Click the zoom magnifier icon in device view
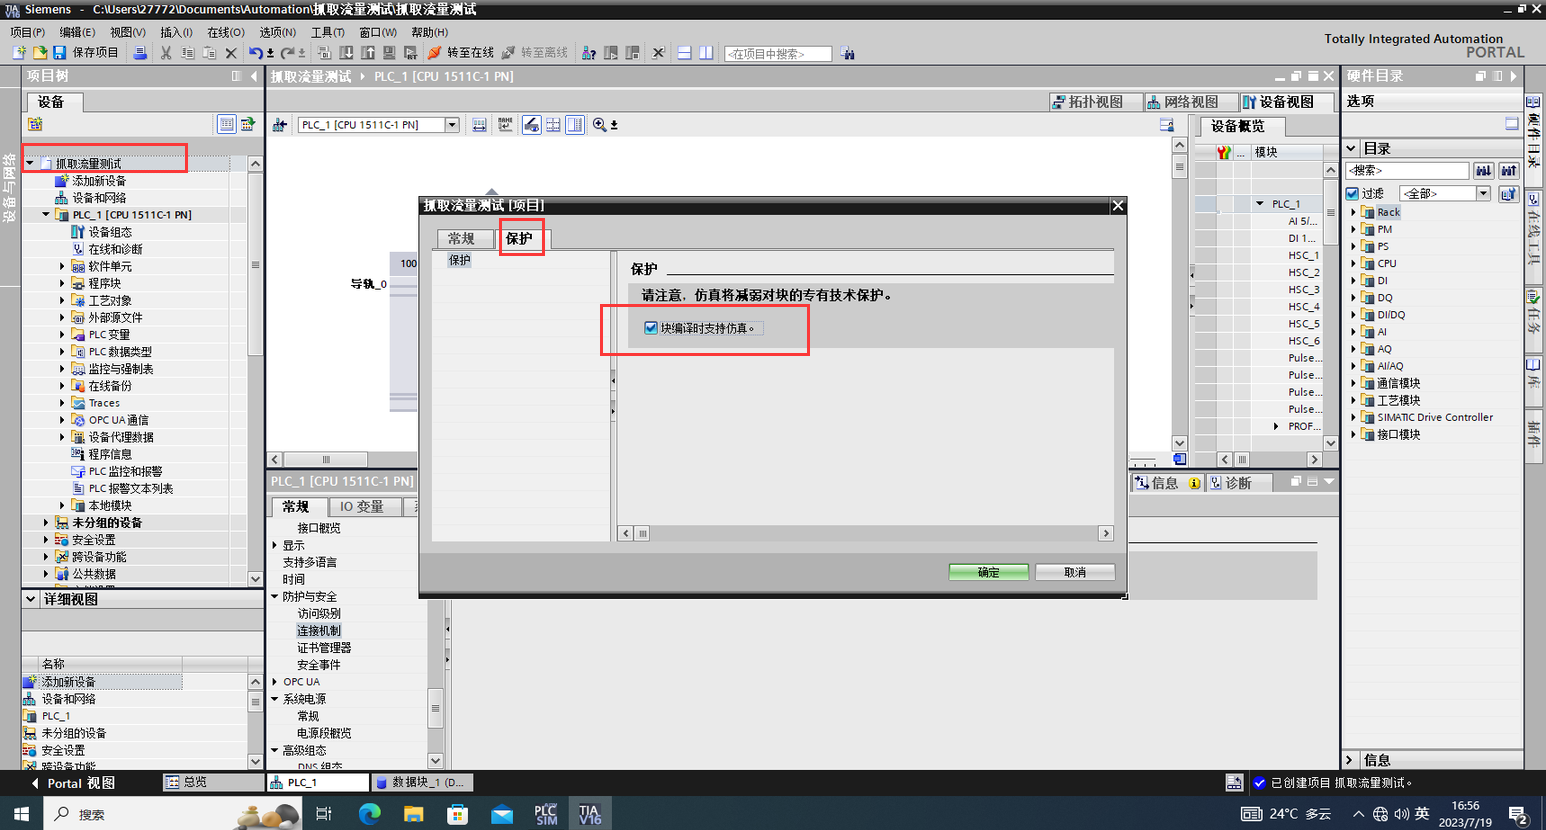The image size is (1546, 830). point(599,124)
